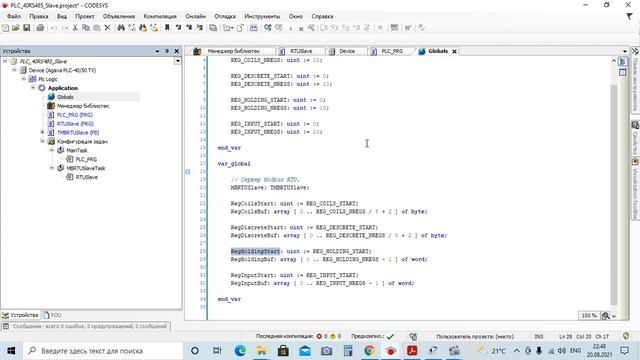Toggle bookmark using the bookmark icon
The image size is (640, 360).
tap(167, 28)
